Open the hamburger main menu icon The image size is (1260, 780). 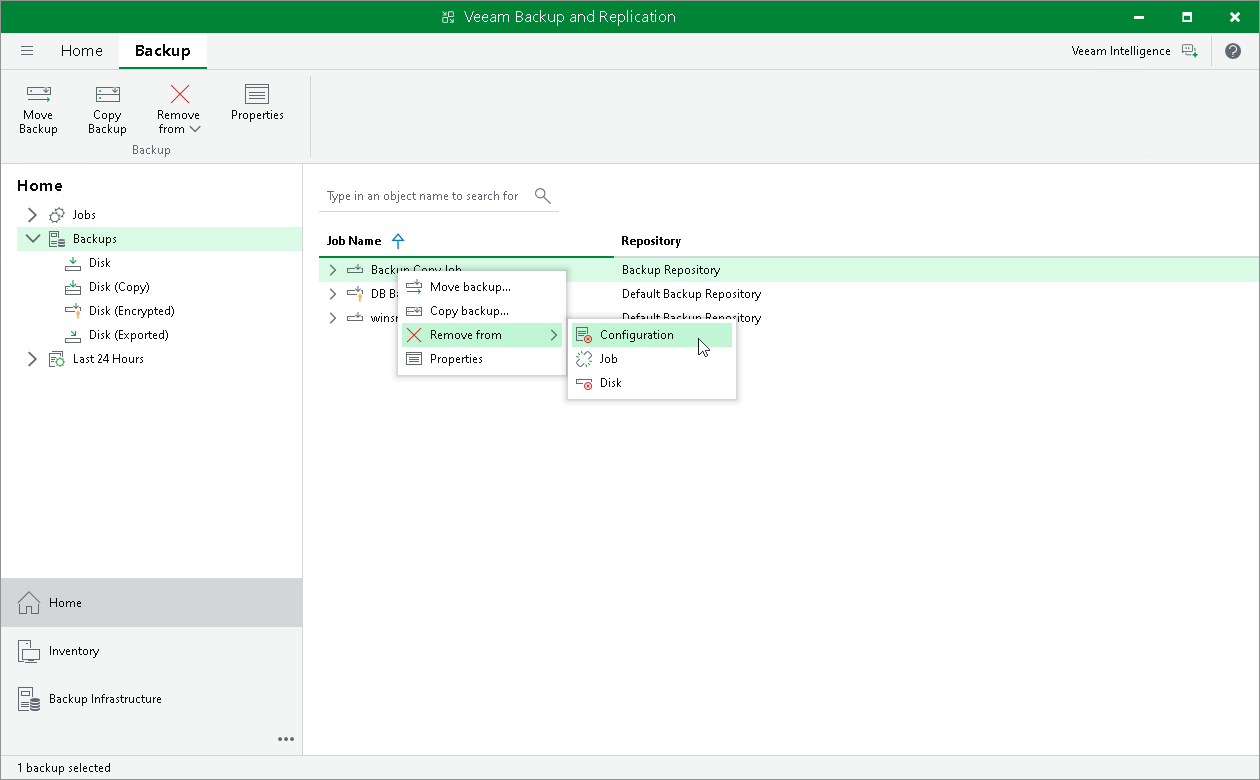pyautogui.click(x=27, y=51)
